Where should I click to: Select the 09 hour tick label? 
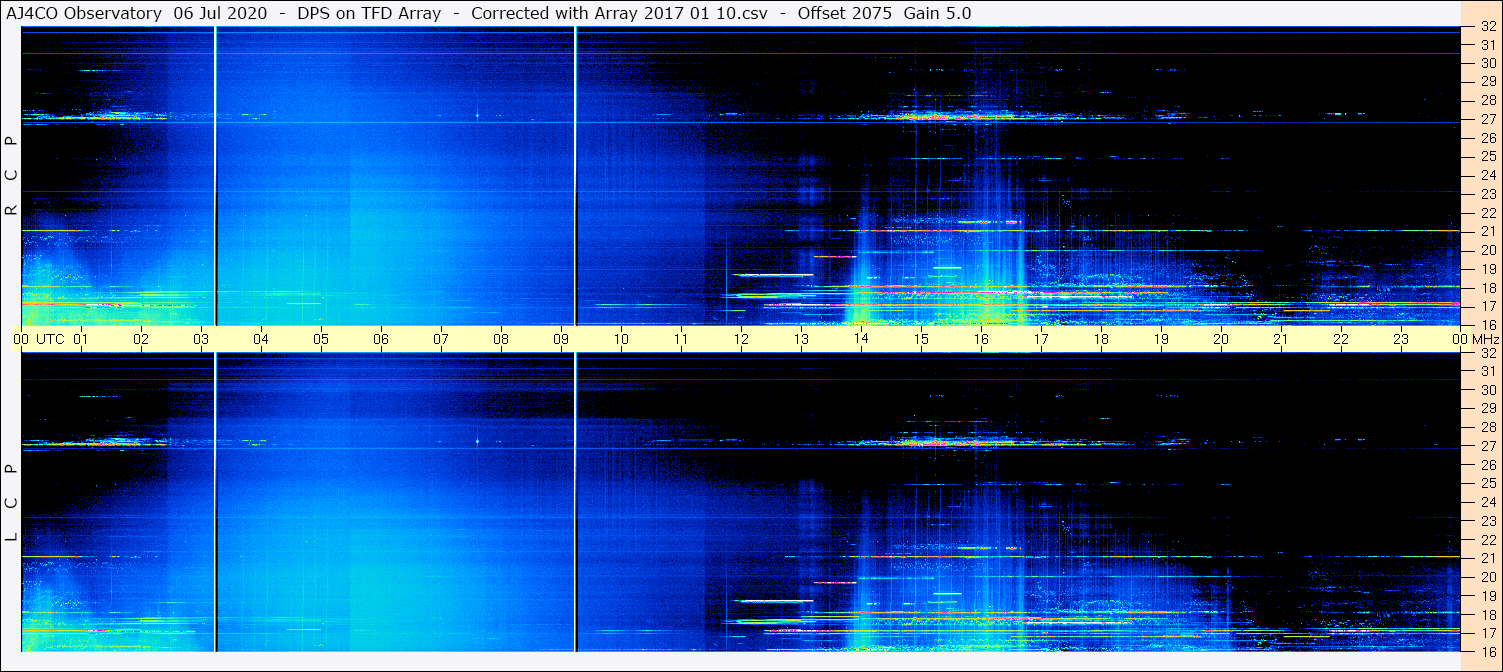pyautogui.click(x=561, y=339)
